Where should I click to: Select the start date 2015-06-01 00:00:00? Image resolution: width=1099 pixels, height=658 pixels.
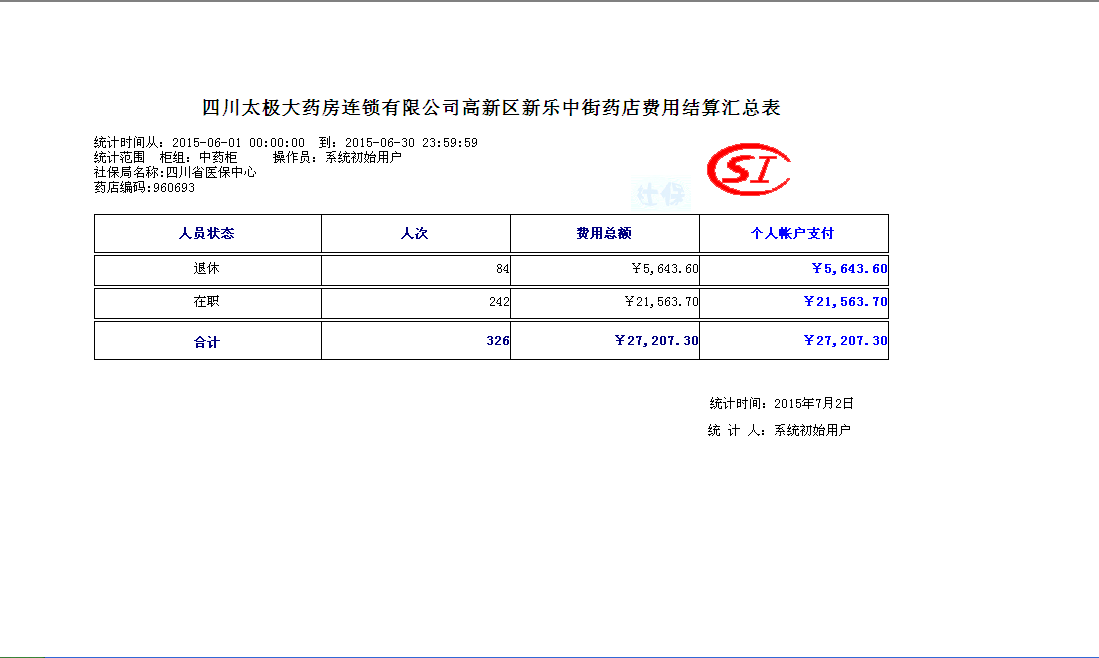(x=238, y=143)
